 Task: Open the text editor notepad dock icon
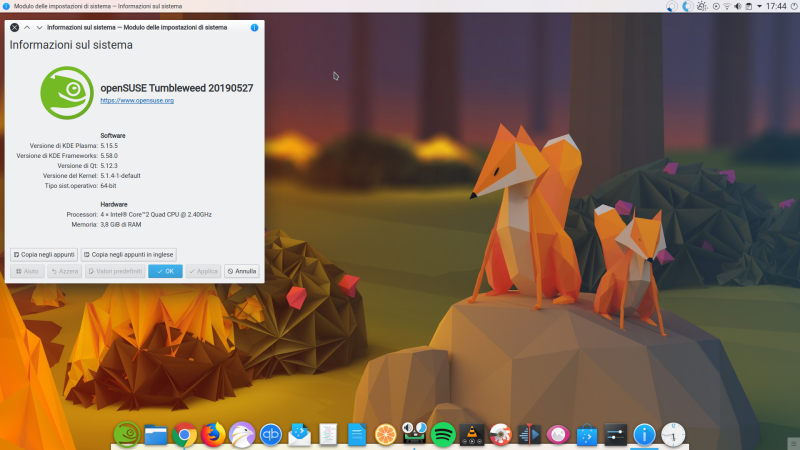[x=328, y=435]
